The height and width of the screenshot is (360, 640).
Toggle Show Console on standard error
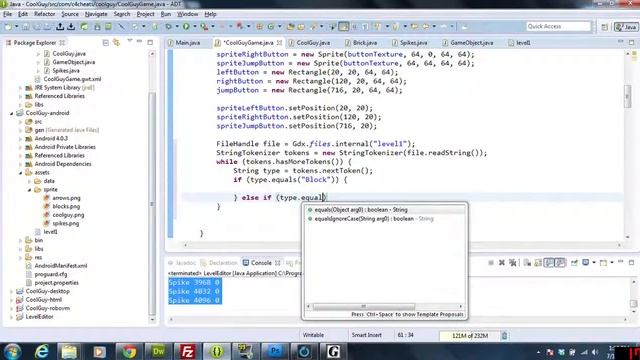tap(560, 262)
